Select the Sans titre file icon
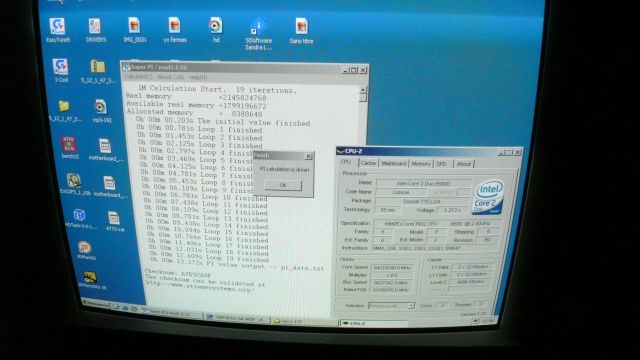Viewport: 640px width, 360px height. (x=301, y=31)
